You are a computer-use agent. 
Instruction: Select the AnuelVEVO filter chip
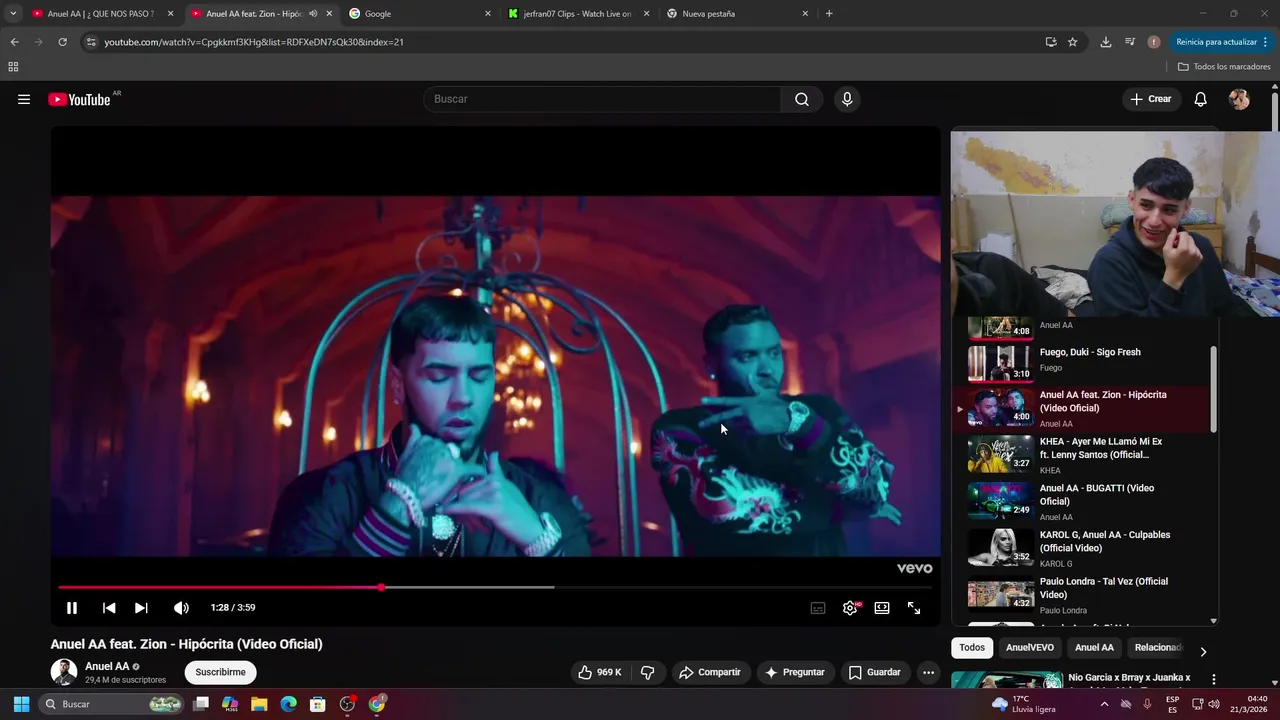coord(1030,648)
